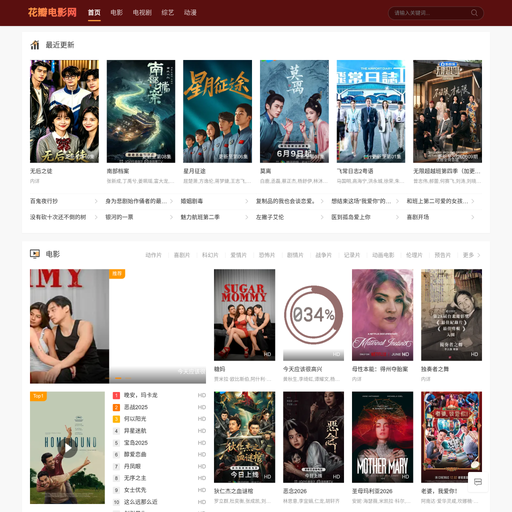Click the Top1 badge on Homebound poster

tap(38, 396)
